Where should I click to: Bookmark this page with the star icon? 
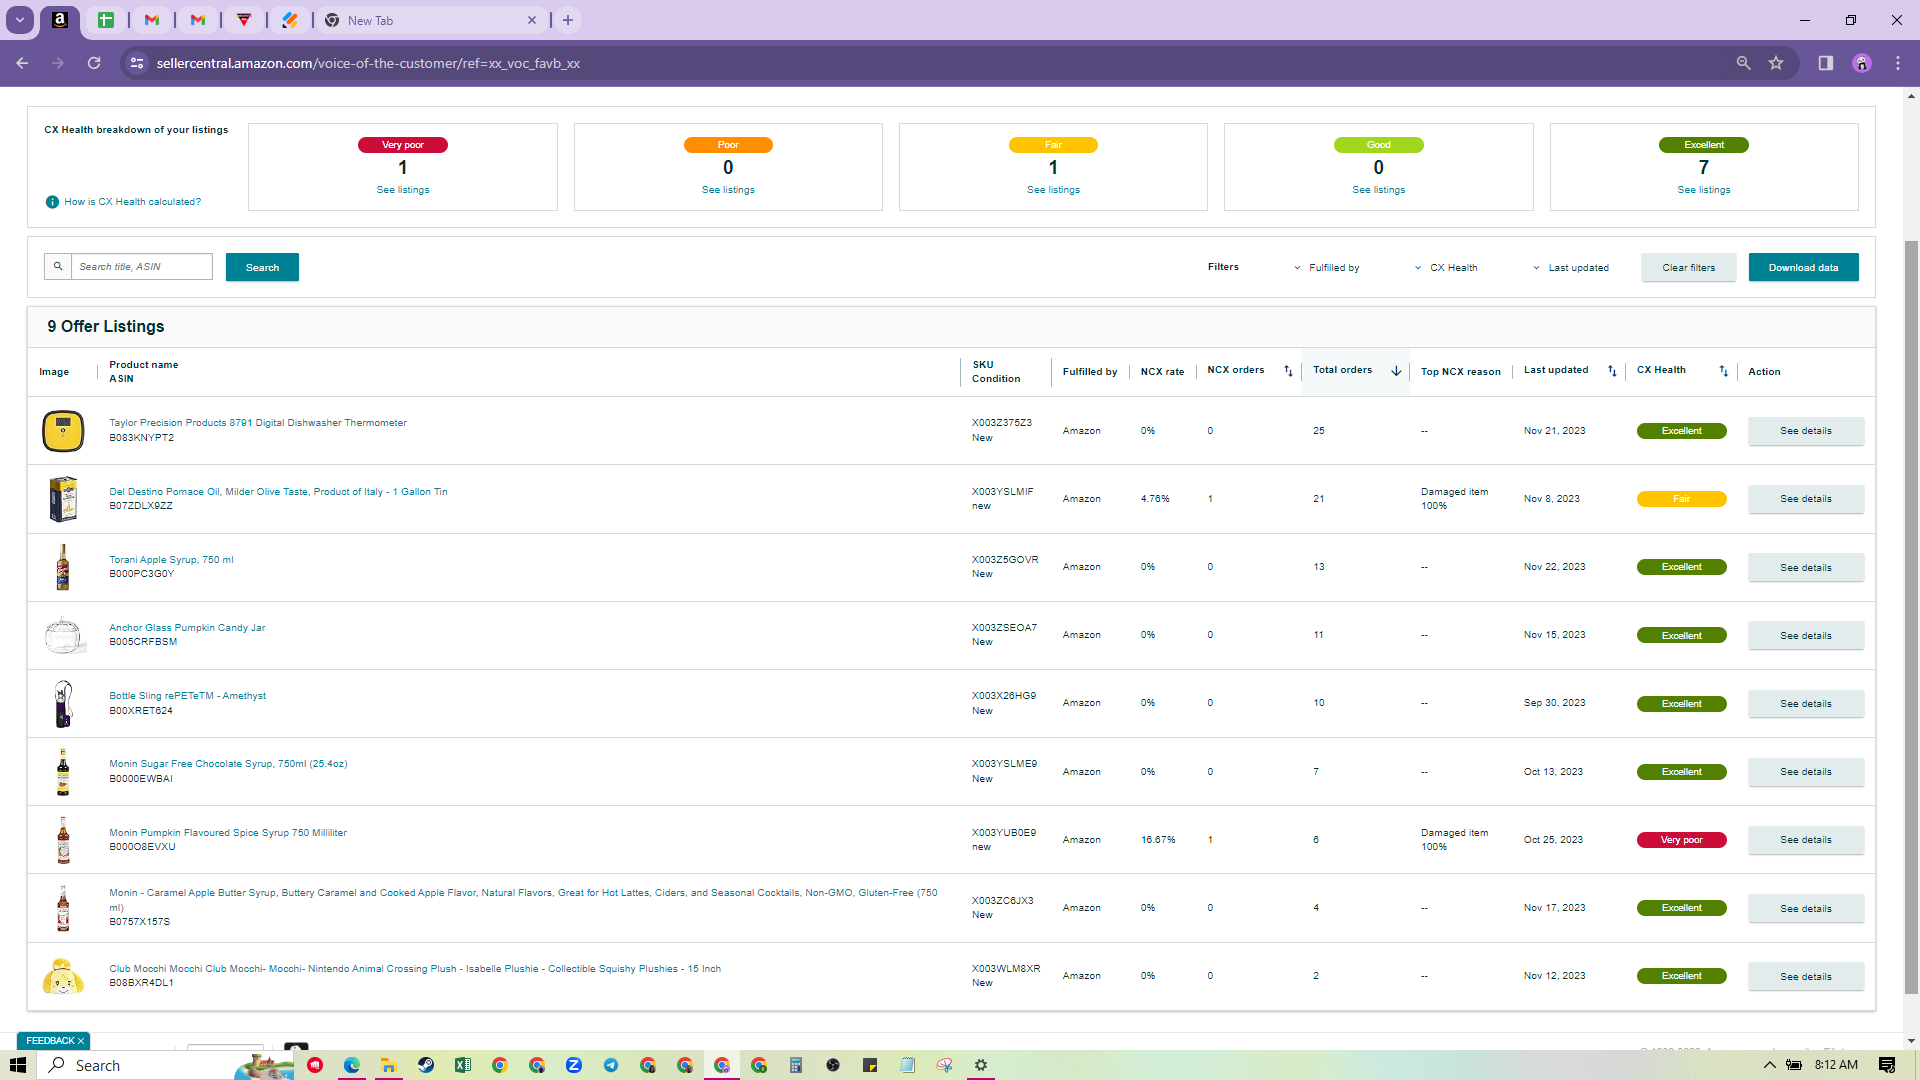tap(1776, 63)
